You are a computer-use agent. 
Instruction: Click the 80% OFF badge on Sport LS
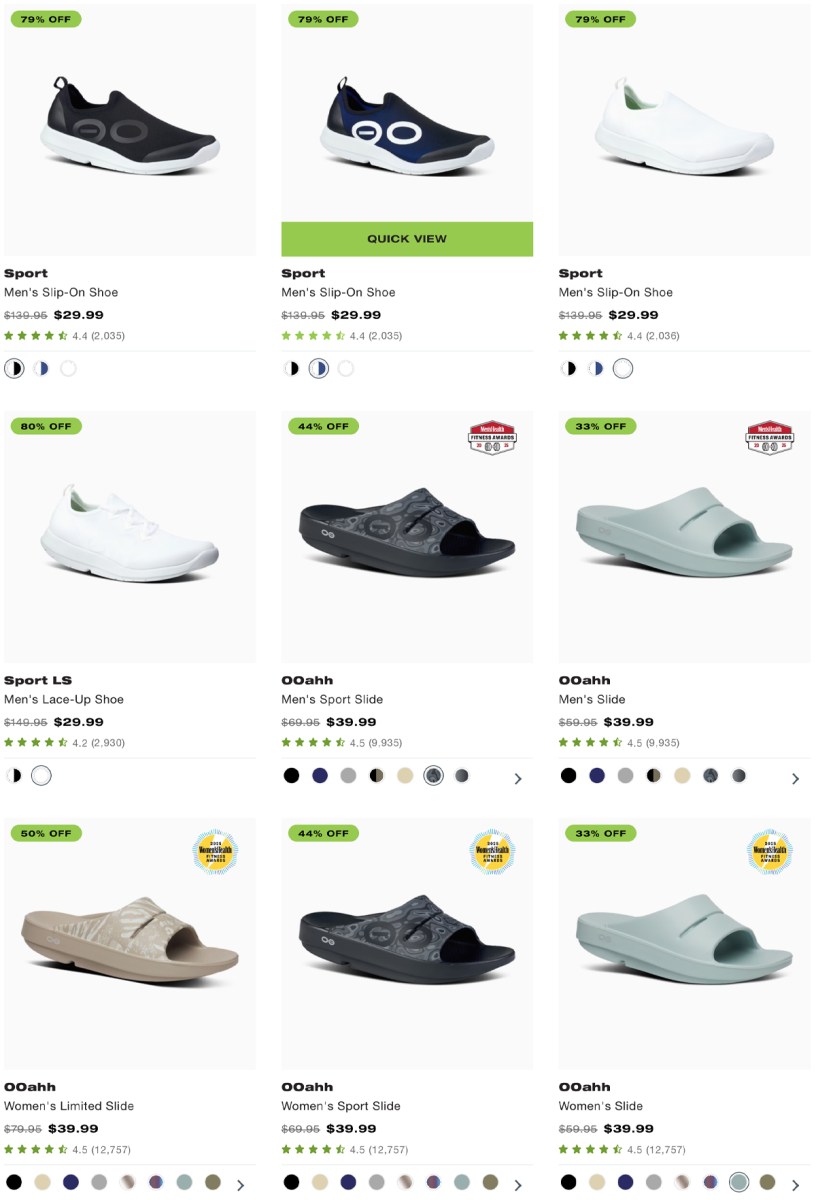(x=46, y=426)
